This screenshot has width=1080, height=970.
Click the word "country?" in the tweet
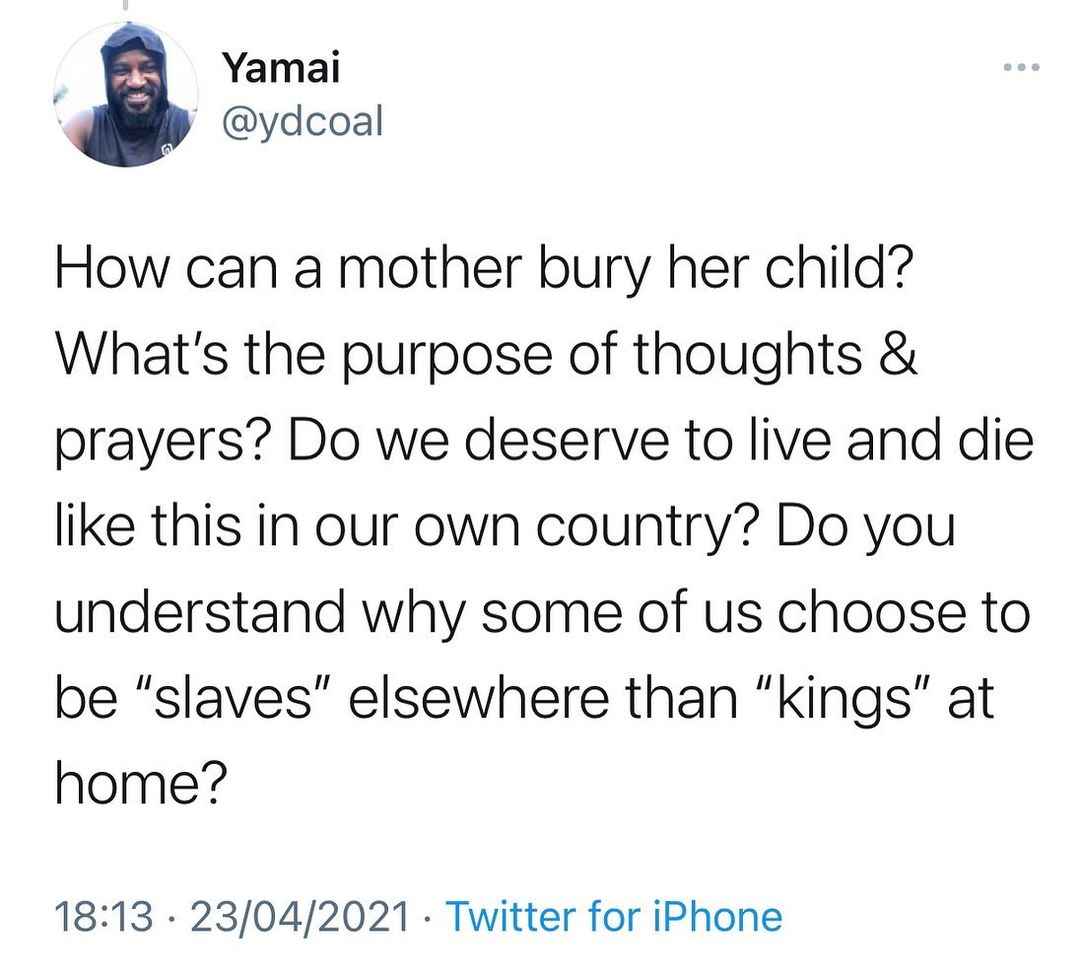648,528
